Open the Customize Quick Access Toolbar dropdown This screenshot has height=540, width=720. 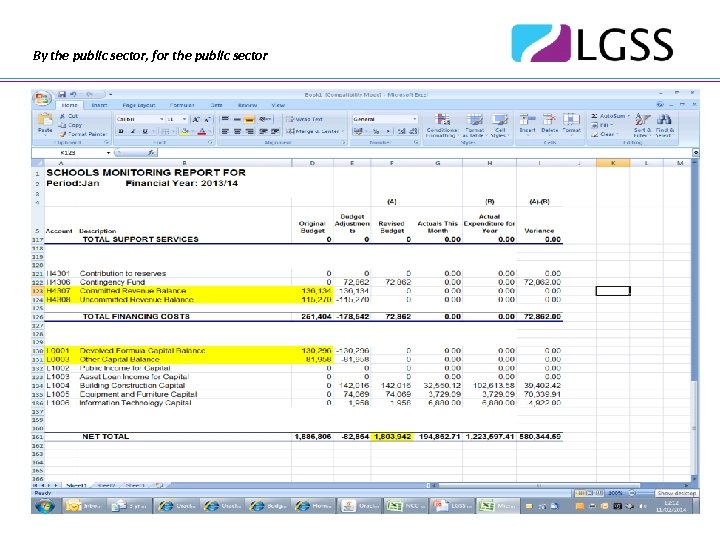coord(111,95)
